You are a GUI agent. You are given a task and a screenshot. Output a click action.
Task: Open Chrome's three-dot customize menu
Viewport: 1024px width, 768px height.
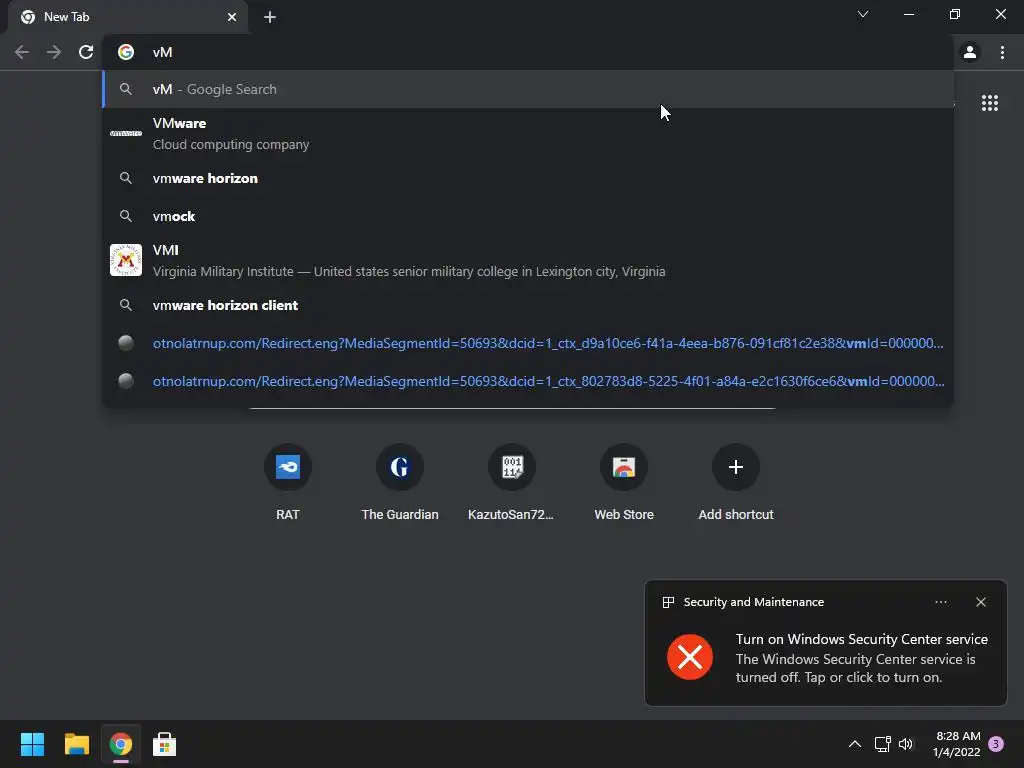(x=1002, y=52)
